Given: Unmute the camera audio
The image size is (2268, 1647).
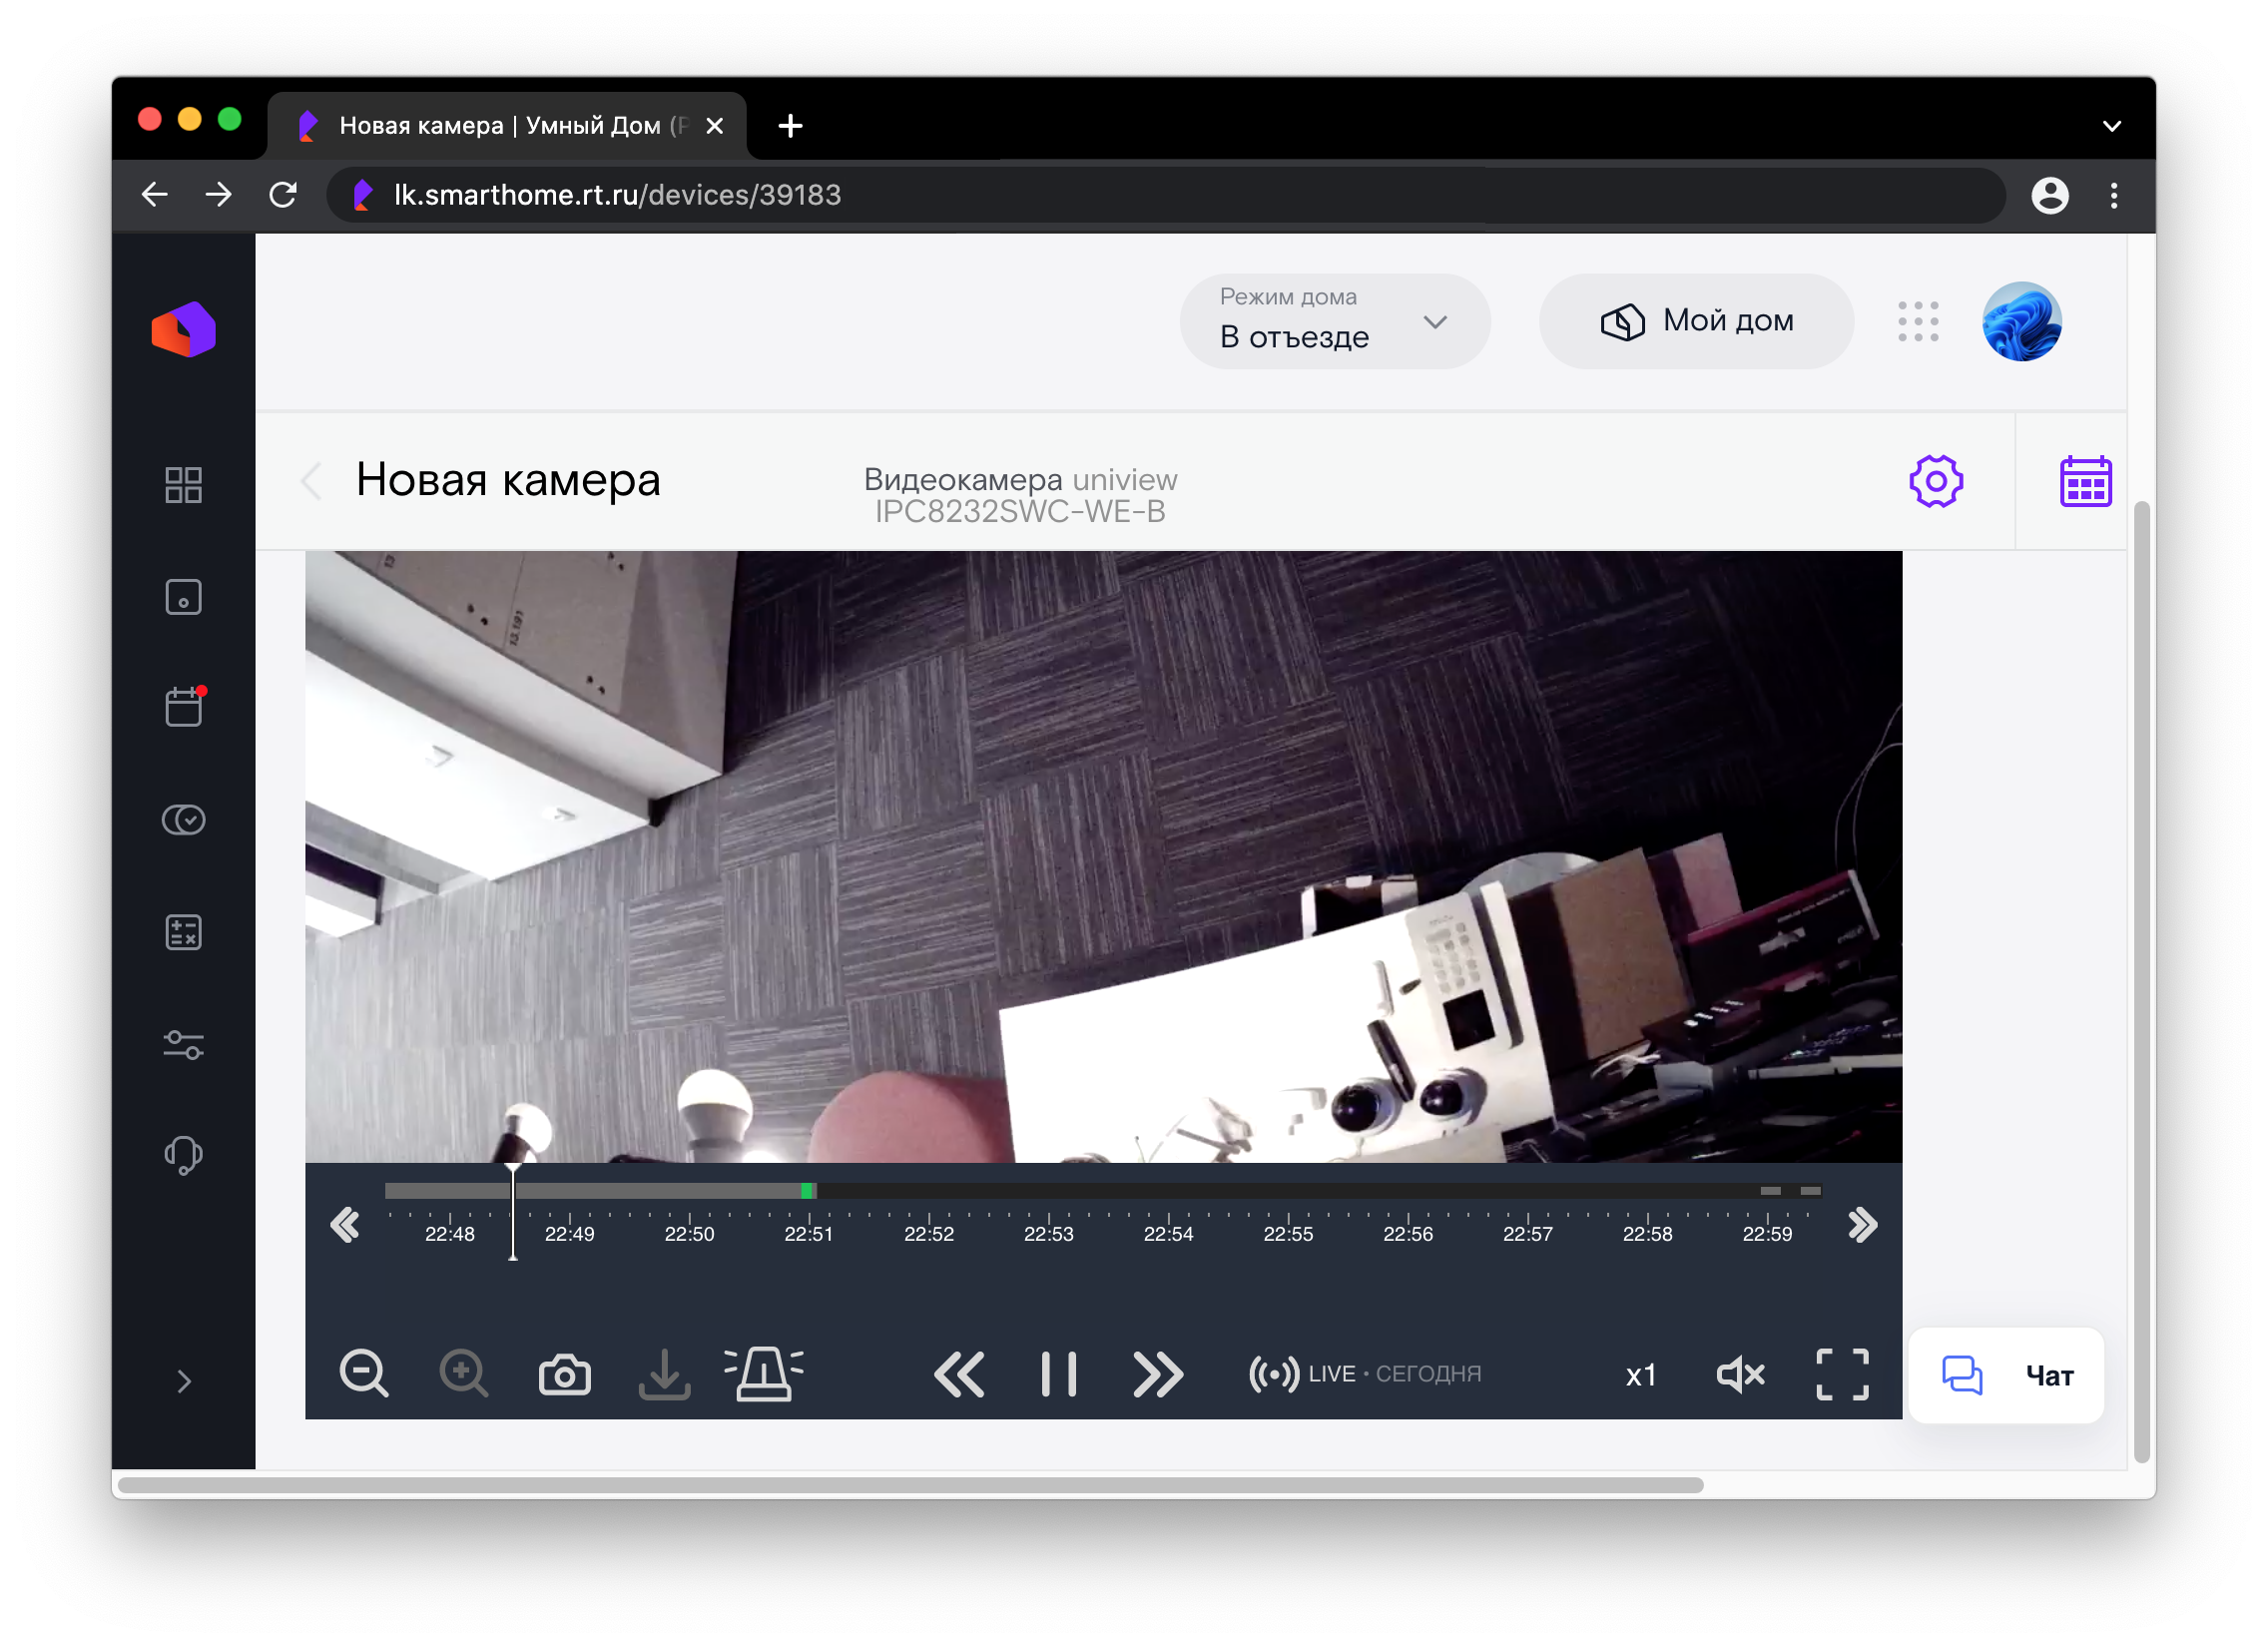Looking at the screenshot, I should click(x=1740, y=1374).
